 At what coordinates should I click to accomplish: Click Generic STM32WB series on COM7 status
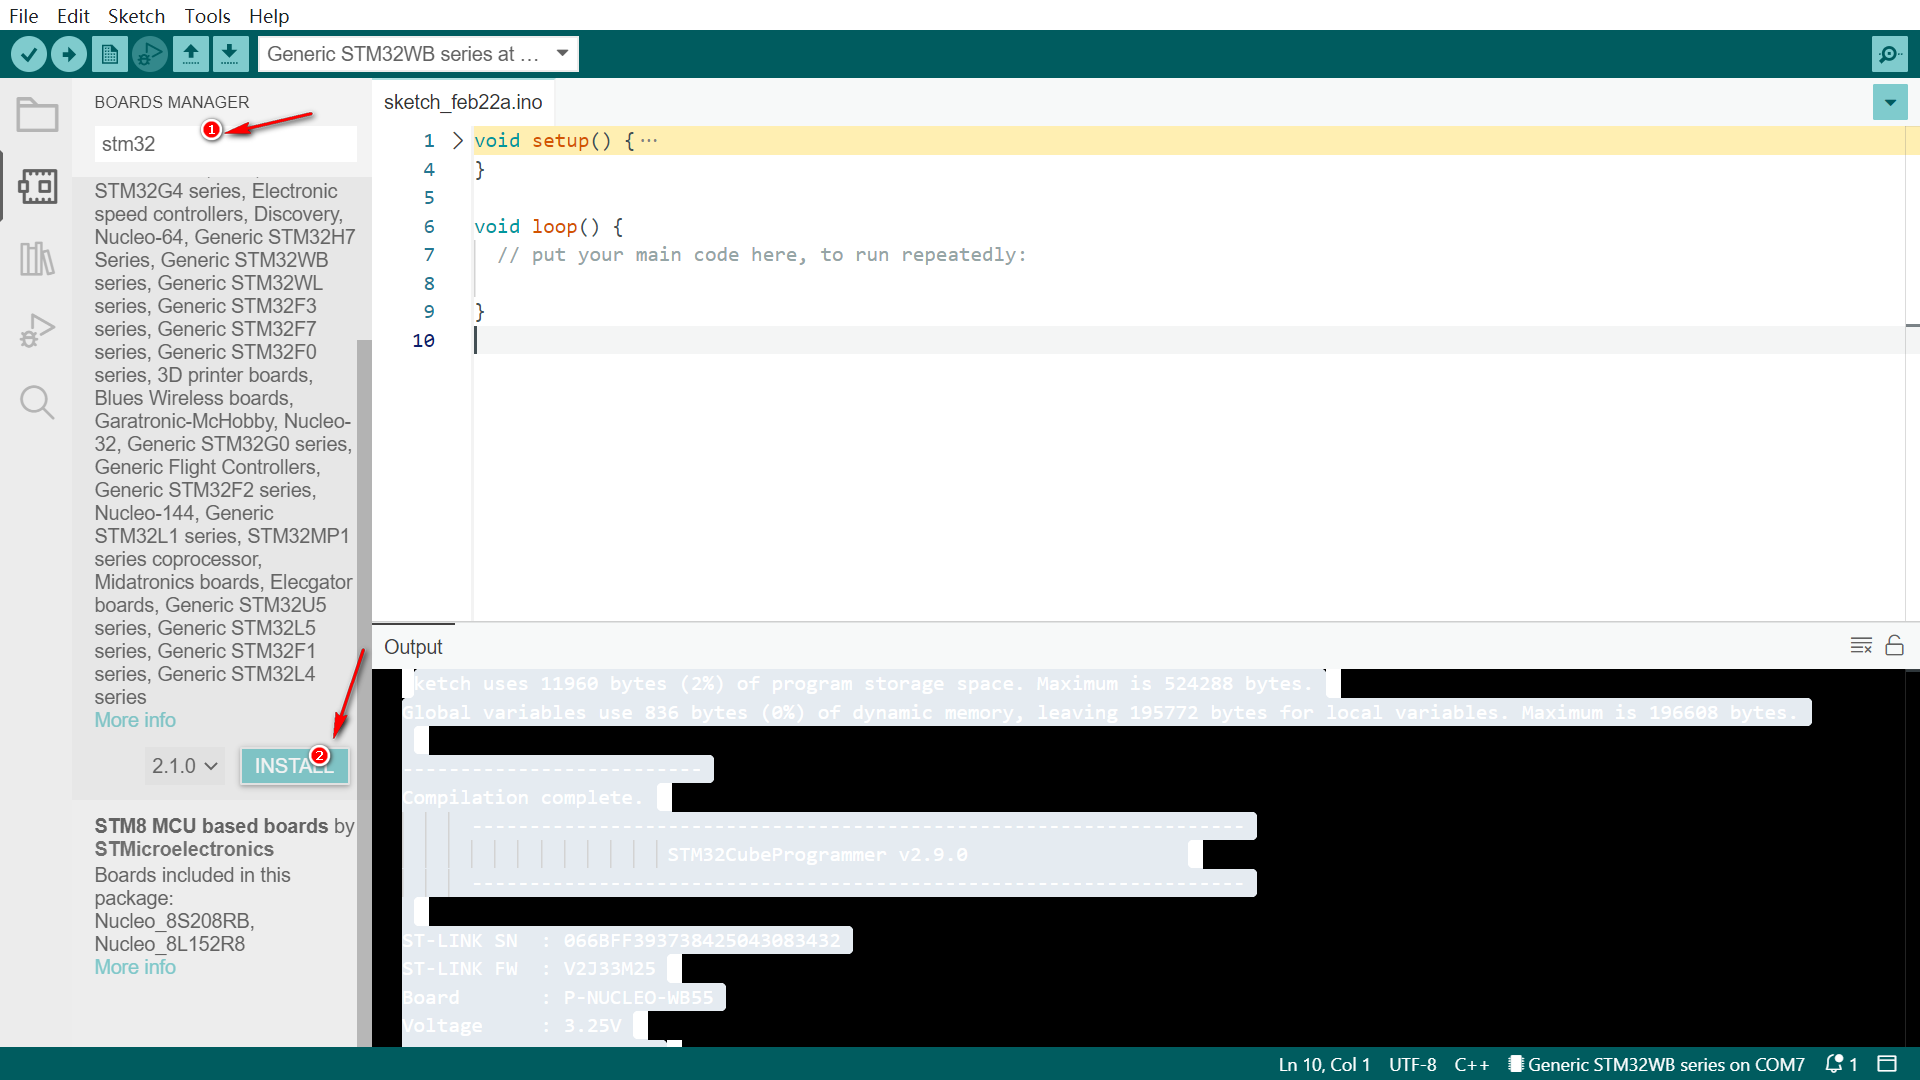point(1657,1064)
